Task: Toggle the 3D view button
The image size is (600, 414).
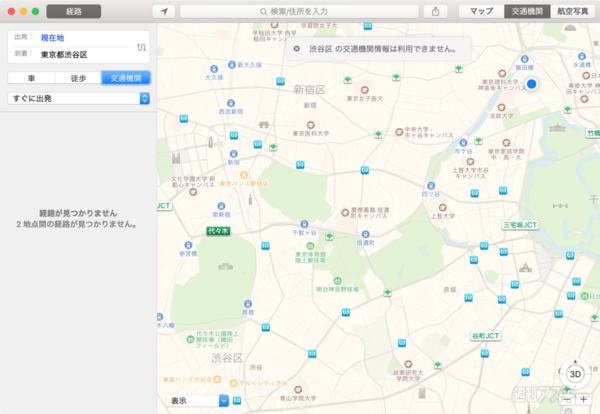Action: [575, 374]
